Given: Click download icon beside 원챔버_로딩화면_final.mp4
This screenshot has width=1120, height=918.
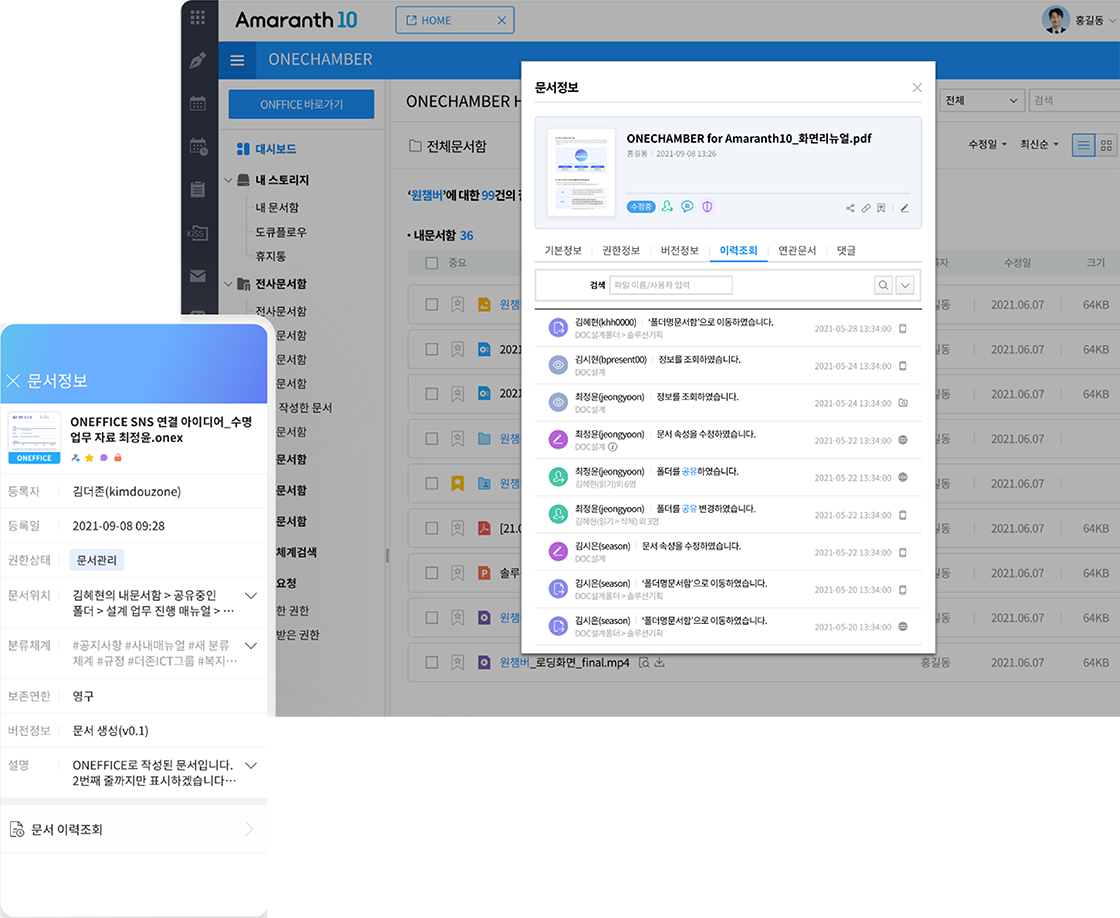Looking at the screenshot, I should pyautogui.click(x=659, y=662).
